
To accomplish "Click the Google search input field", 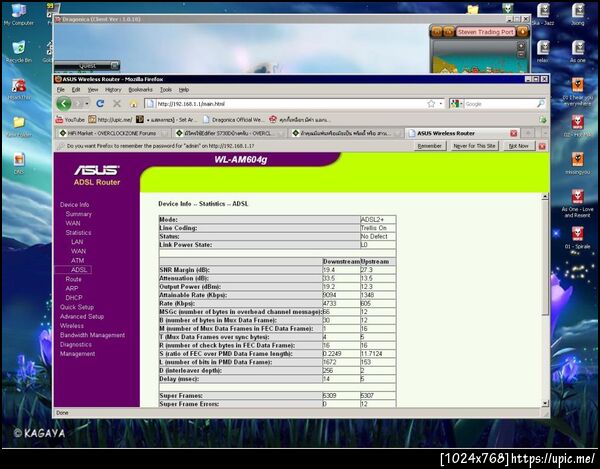I will (x=499, y=104).
